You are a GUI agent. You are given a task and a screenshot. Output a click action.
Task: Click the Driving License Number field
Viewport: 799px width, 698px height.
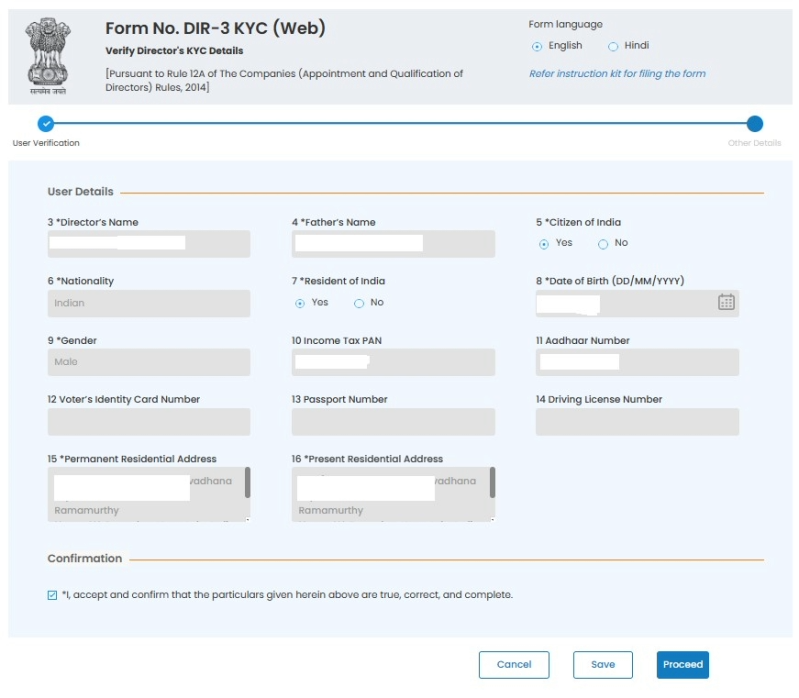pos(637,421)
